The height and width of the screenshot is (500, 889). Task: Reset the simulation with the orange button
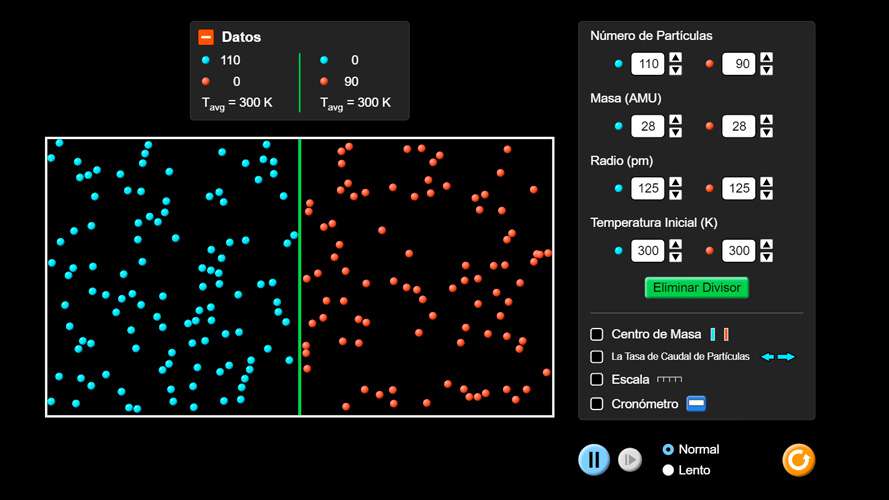click(798, 460)
